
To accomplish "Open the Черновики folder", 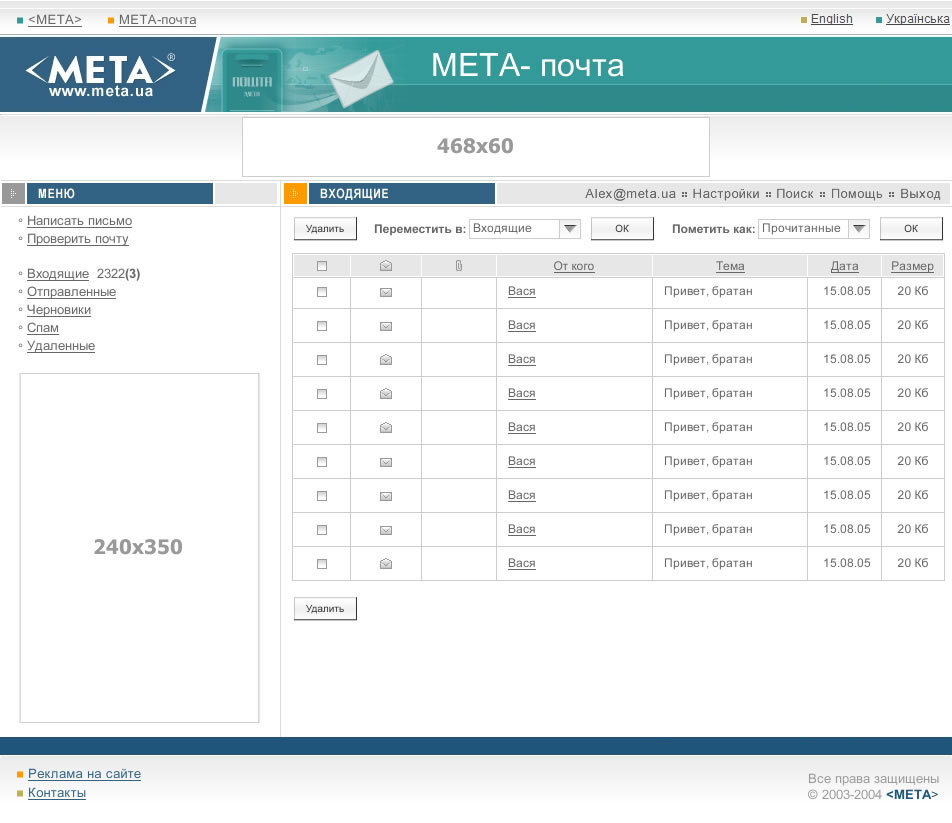I will 59,310.
